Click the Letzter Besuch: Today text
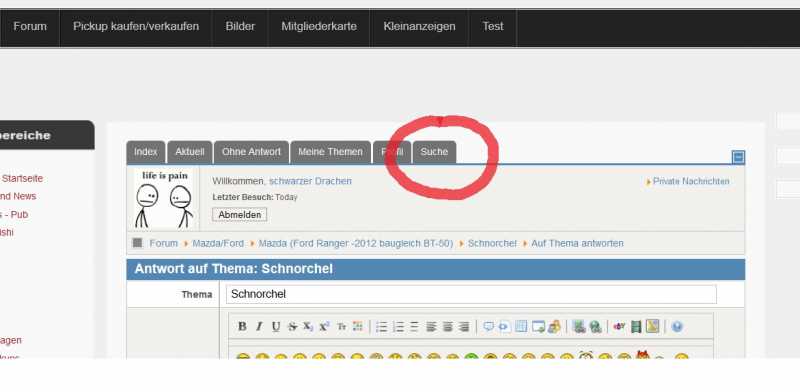This screenshot has height=392, width=800. (x=255, y=197)
